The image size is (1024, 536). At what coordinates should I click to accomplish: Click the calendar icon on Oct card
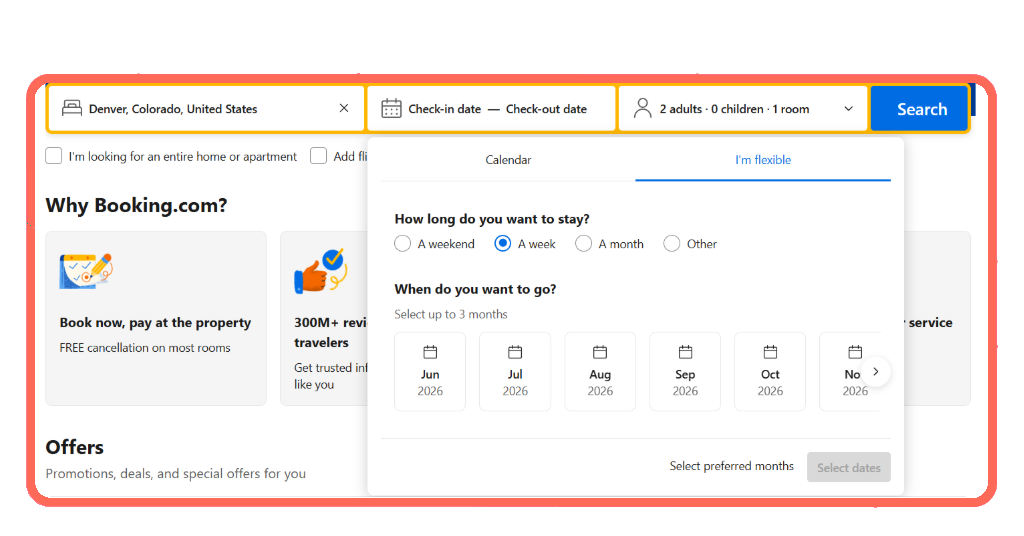coord(770,353)
